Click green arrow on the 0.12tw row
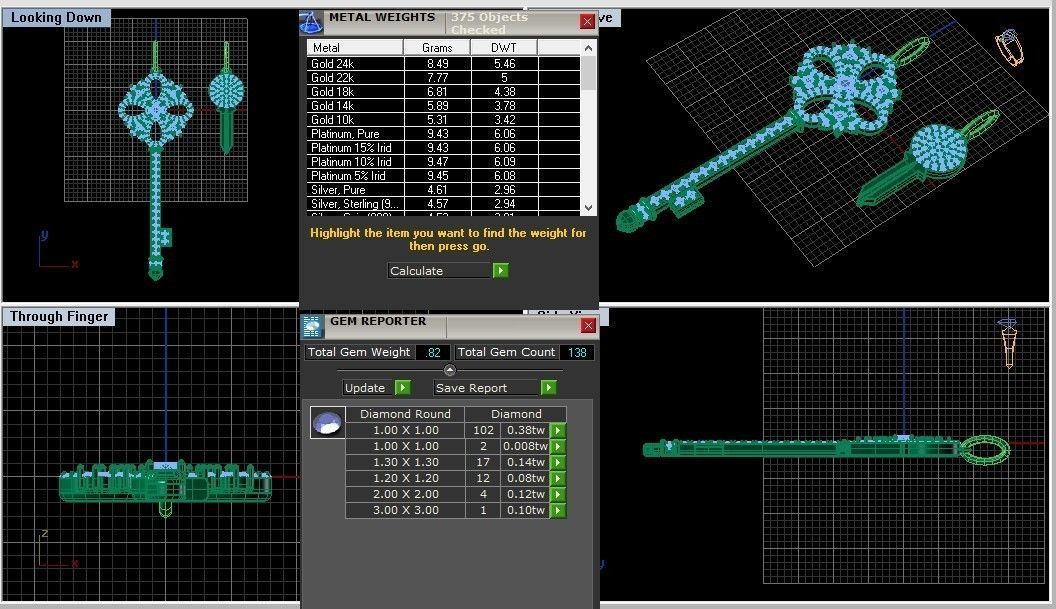Image resolution: width=1056 pixels, height=609 pixels. pos(558,494)
